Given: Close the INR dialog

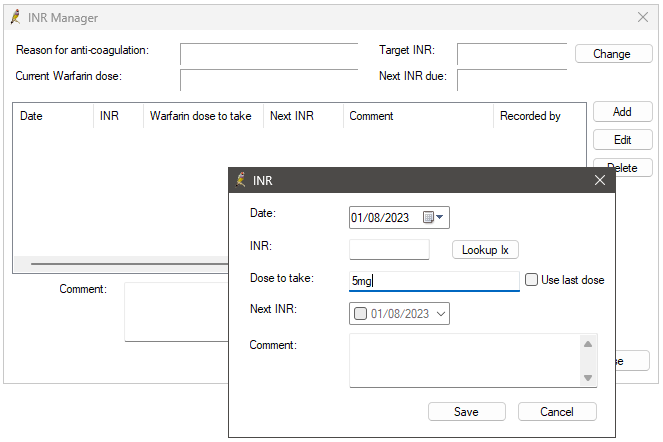Looking at the screenshot, I should pyautogui.click(x=600, y=180).
